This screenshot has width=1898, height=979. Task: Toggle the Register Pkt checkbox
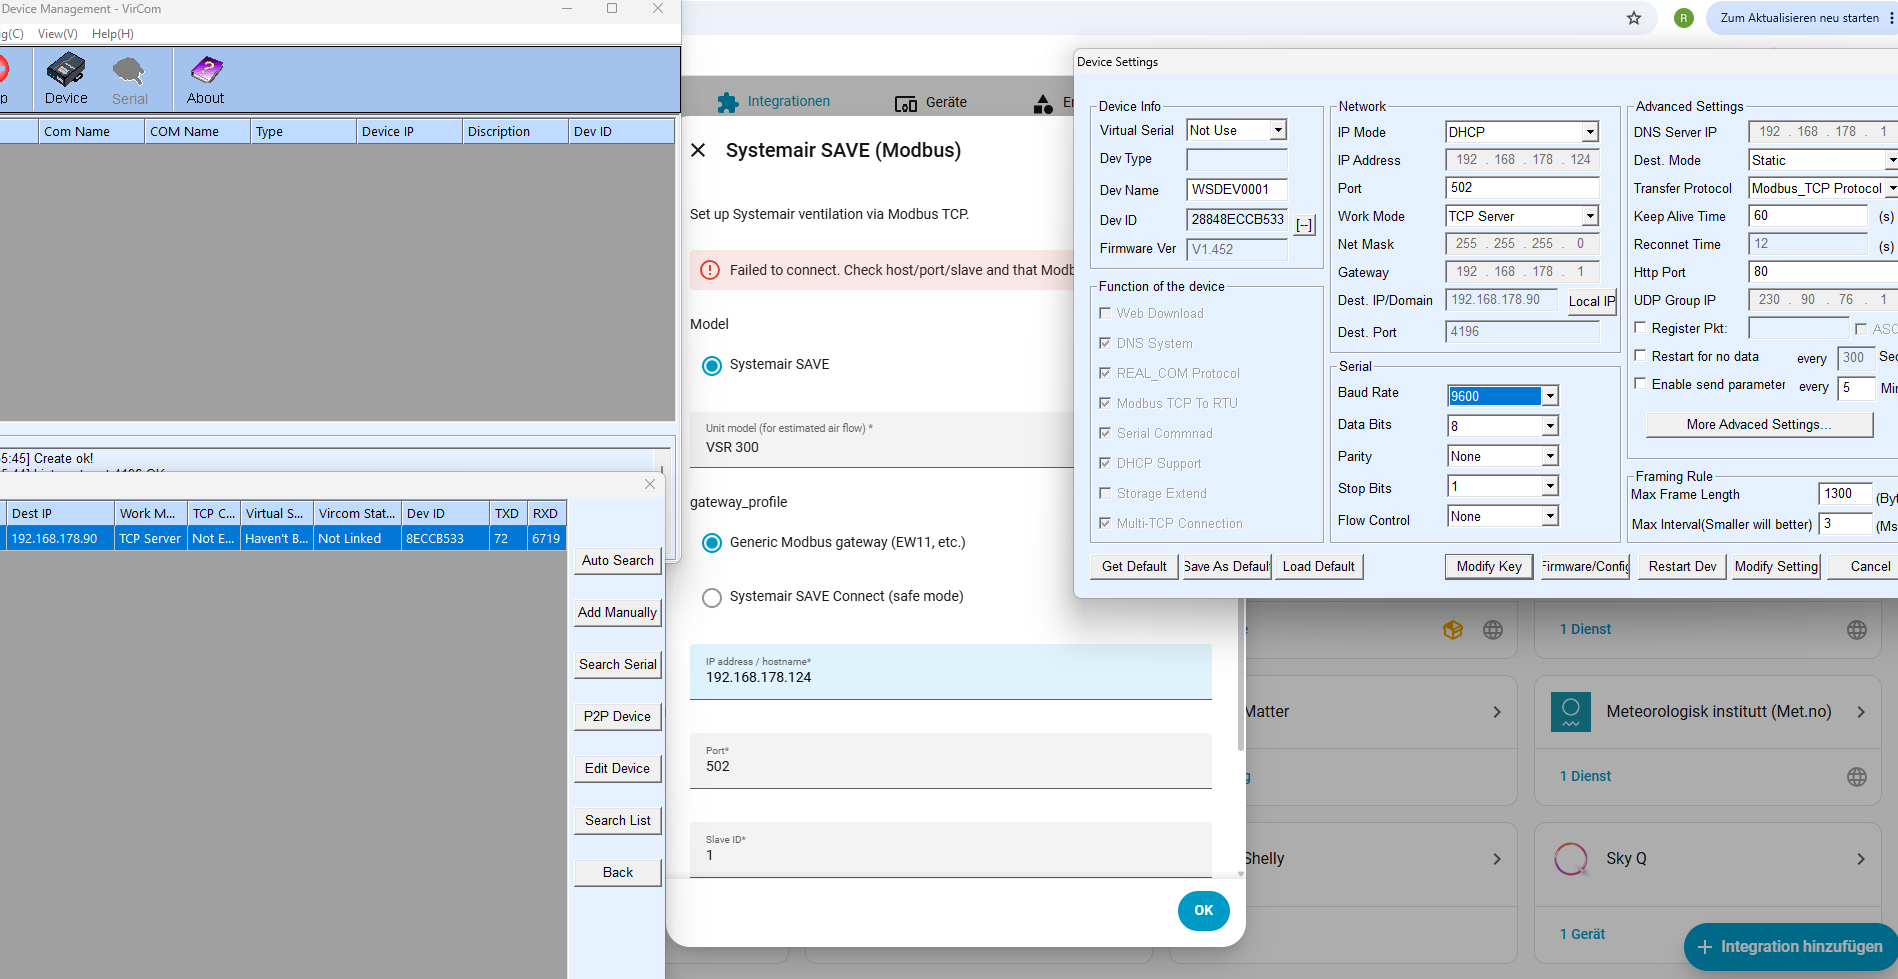1640,327
